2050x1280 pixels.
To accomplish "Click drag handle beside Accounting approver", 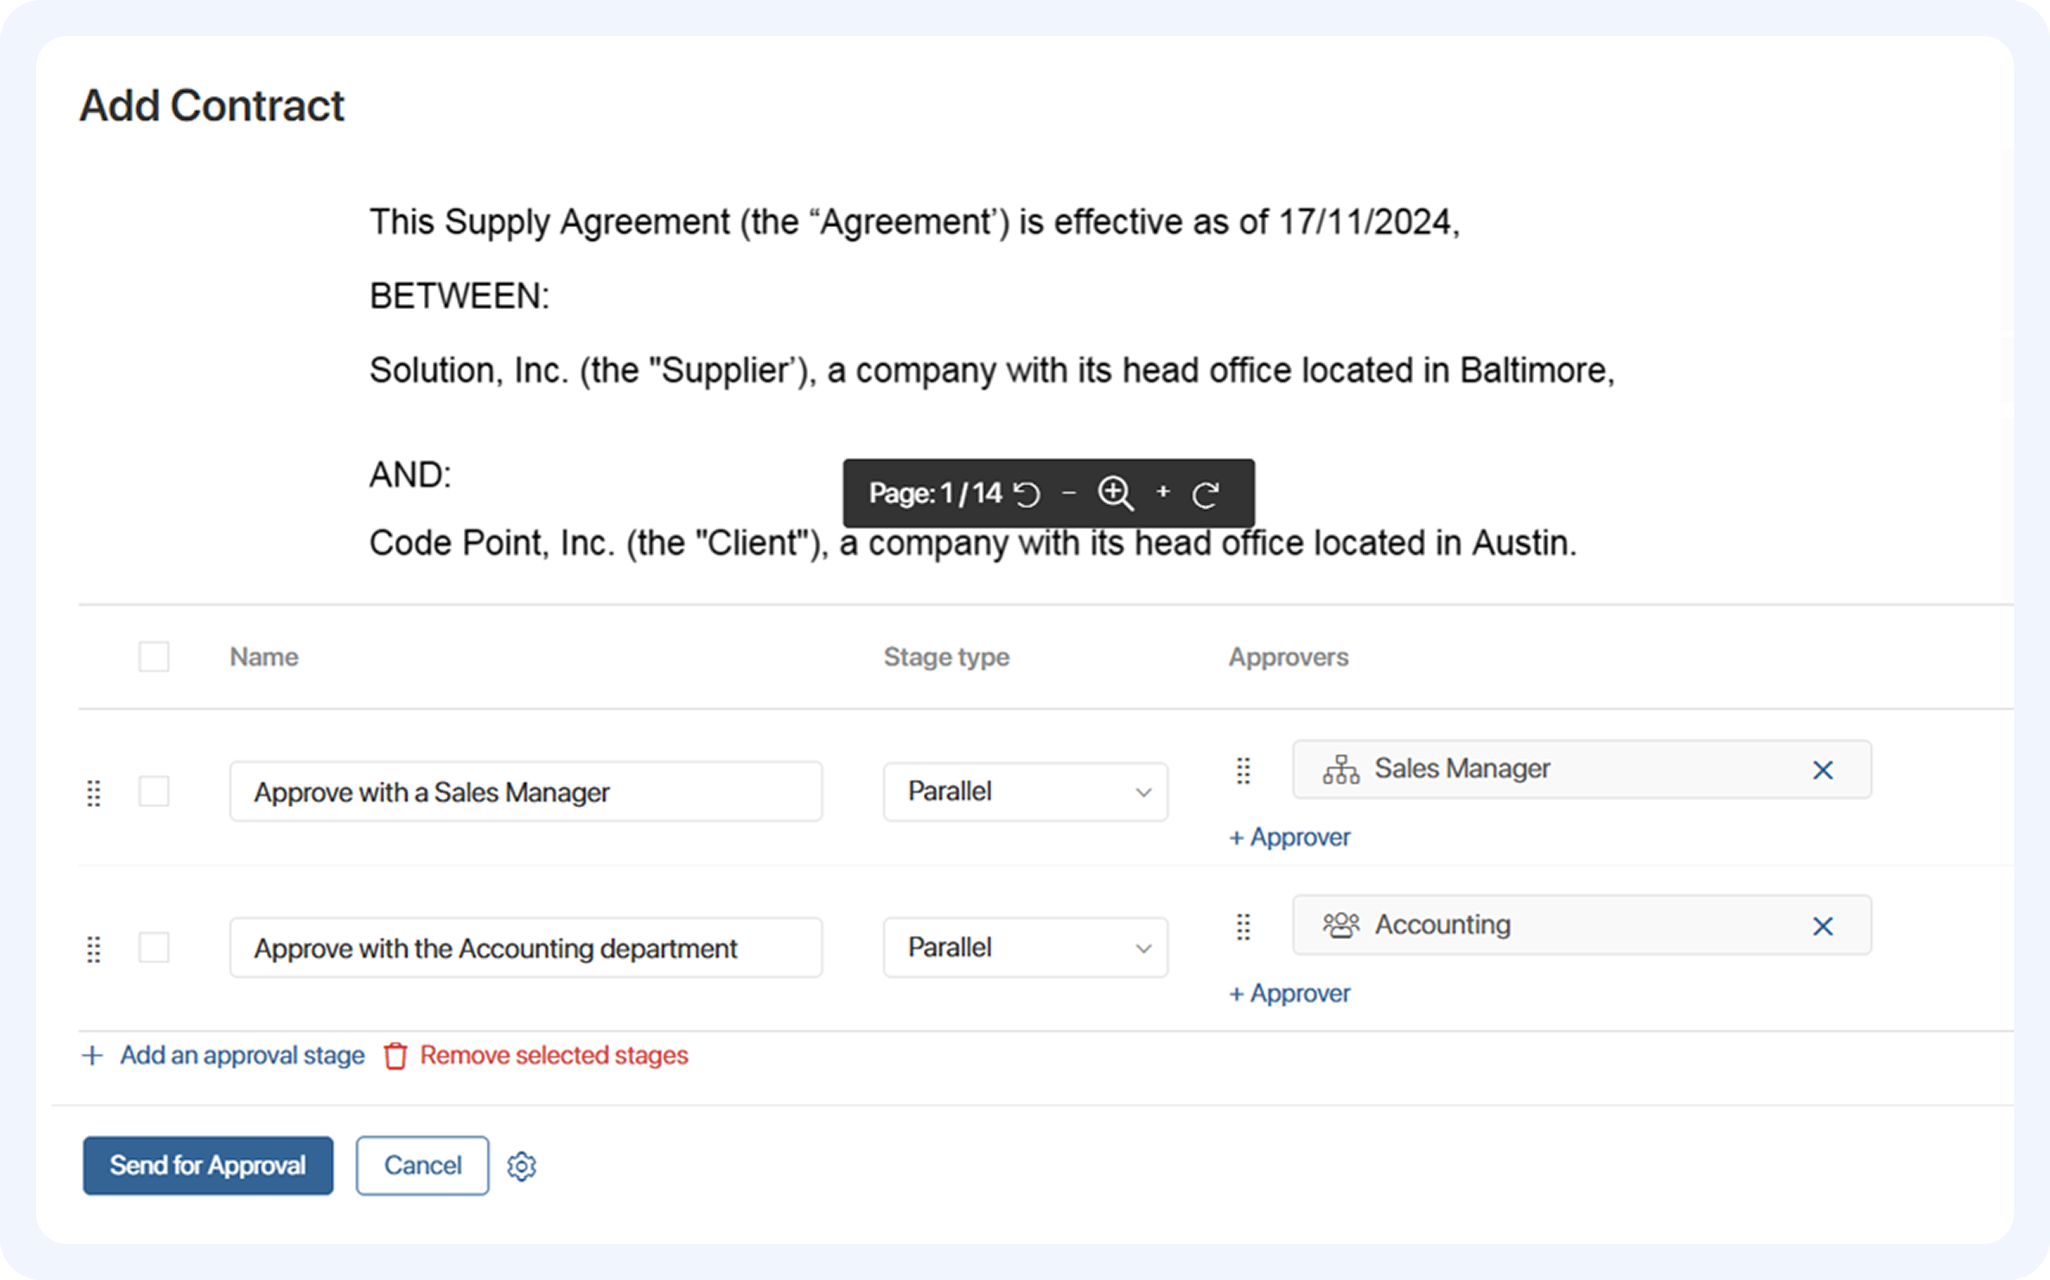I will (1243, 927).
